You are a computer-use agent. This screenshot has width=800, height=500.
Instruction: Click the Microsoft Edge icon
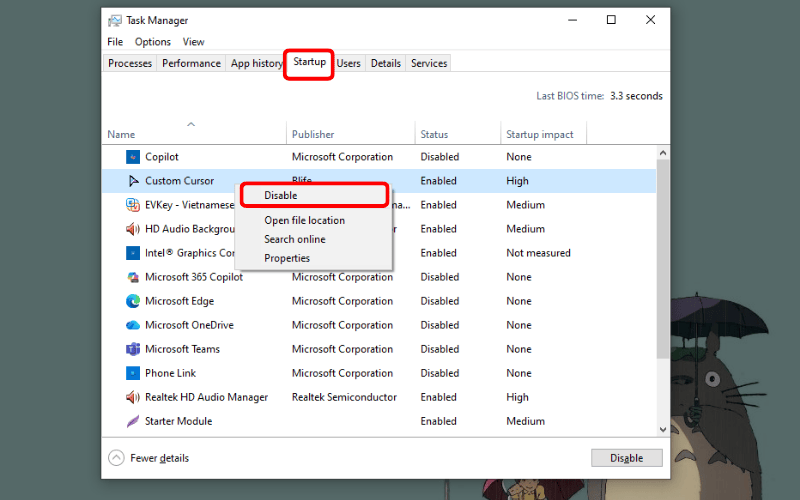[133, 301]
